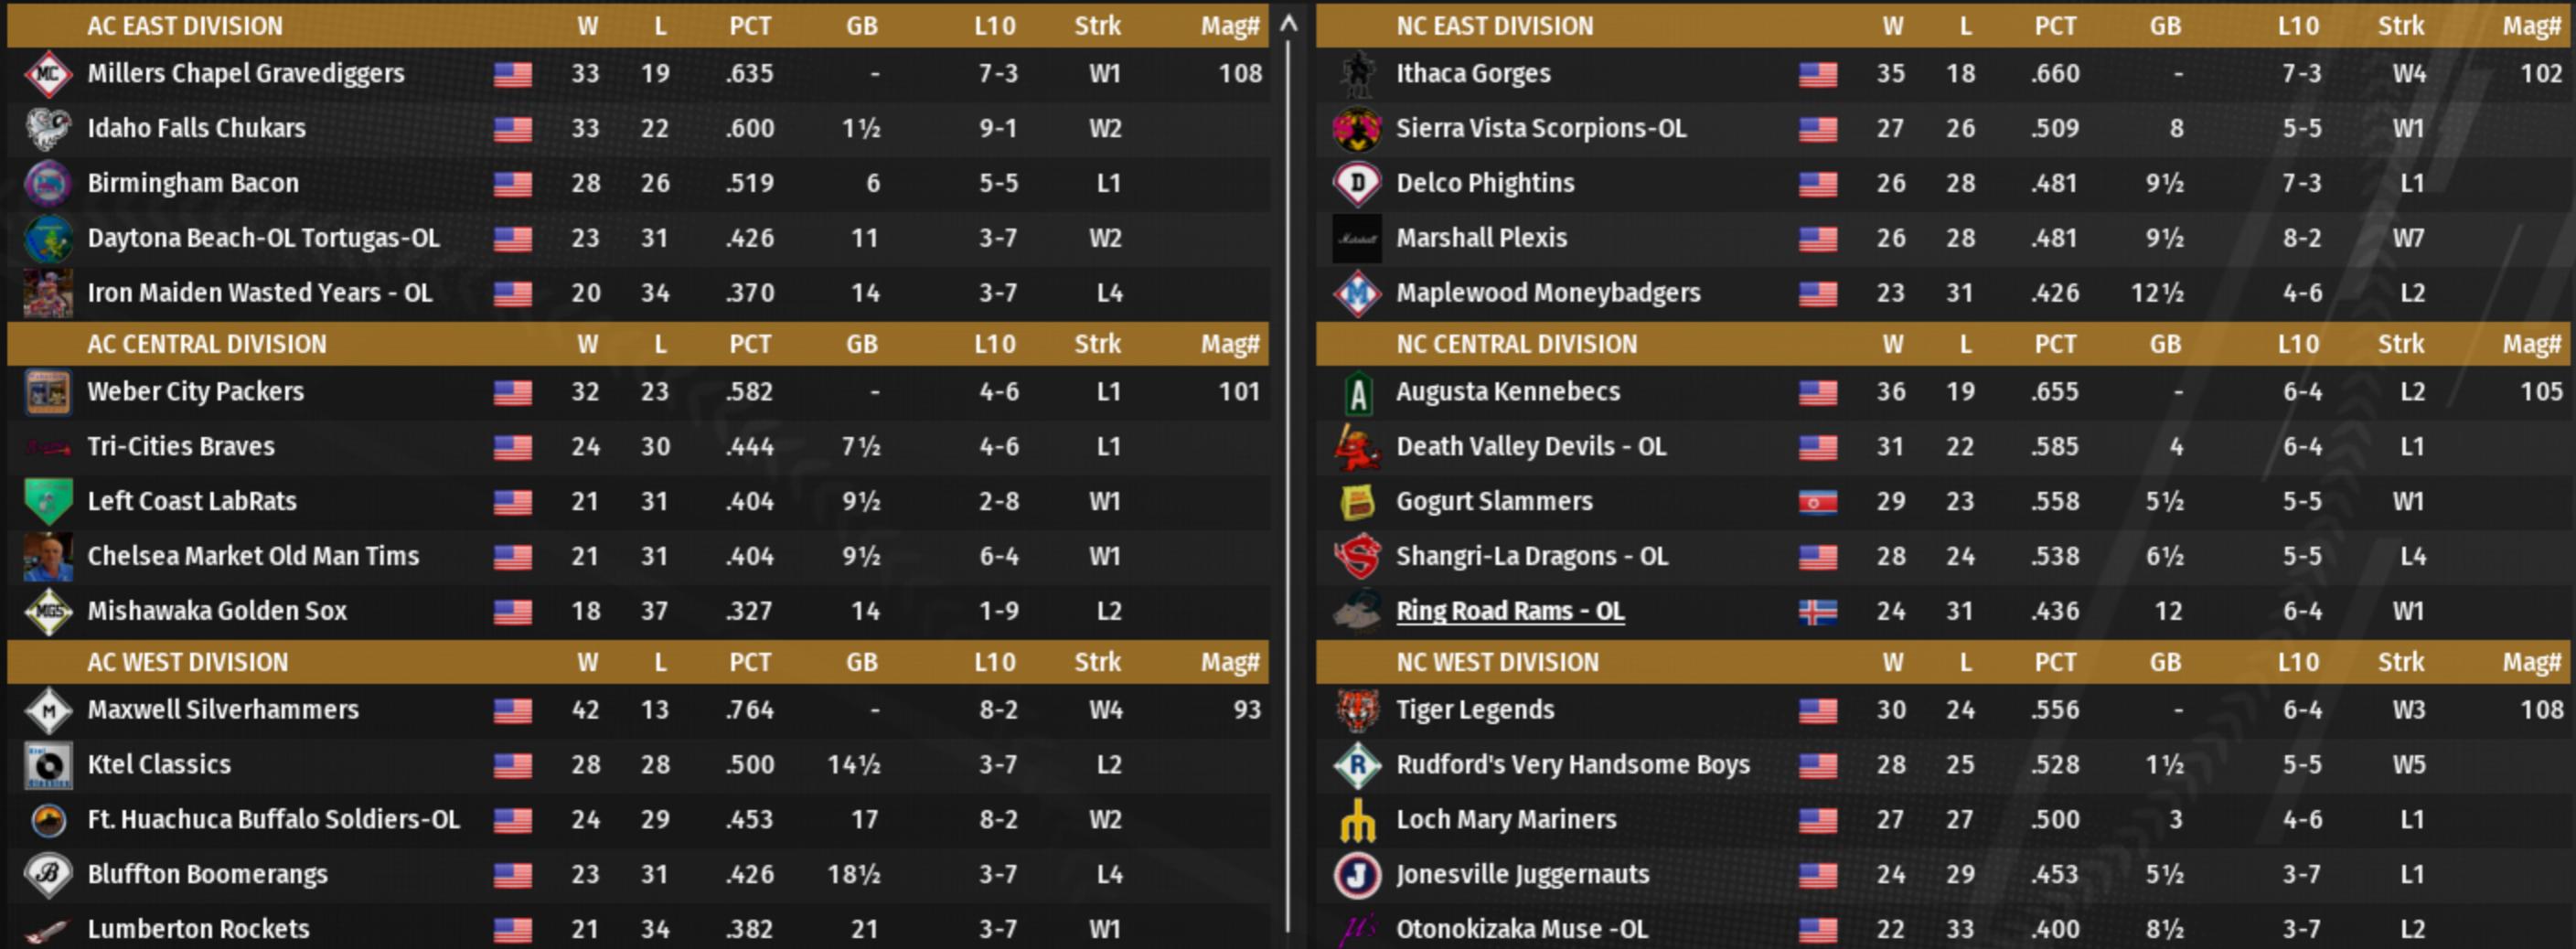Screen dimensions: 2576x949
Task: Open the Ring Road Rams - OL link
Action: (1509, 611)
